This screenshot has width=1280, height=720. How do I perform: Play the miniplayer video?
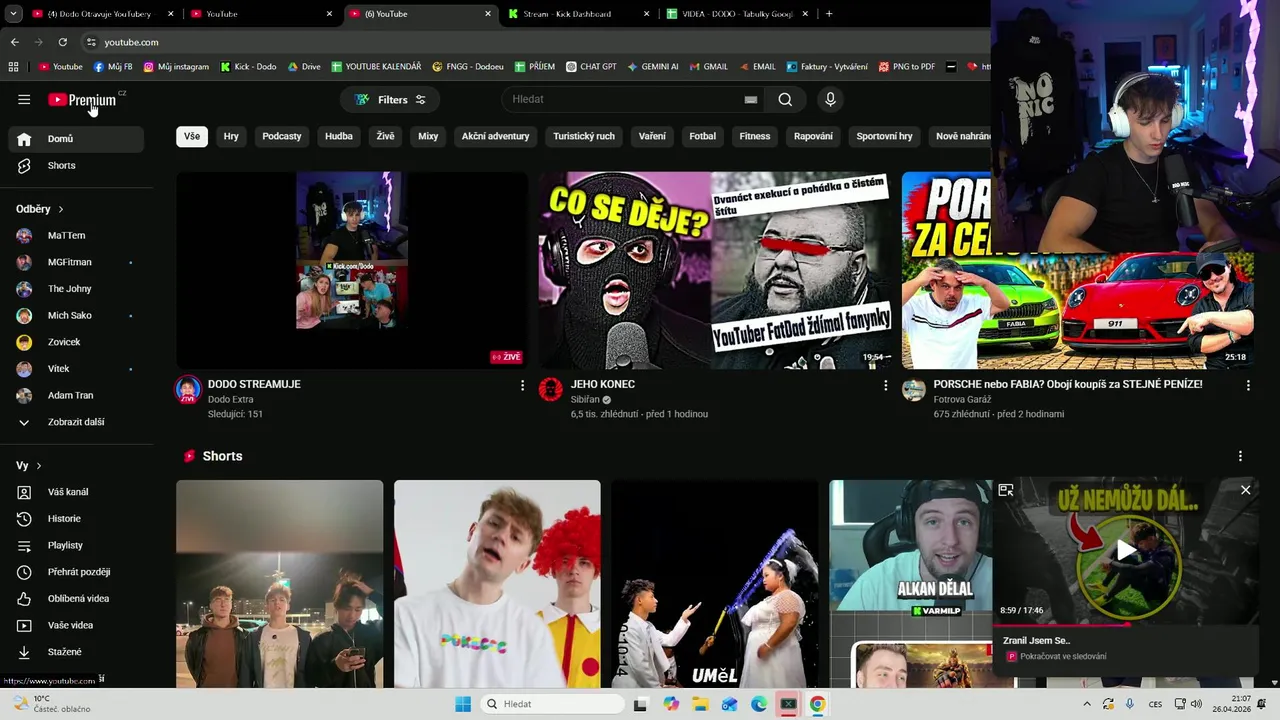point(1127,549)
